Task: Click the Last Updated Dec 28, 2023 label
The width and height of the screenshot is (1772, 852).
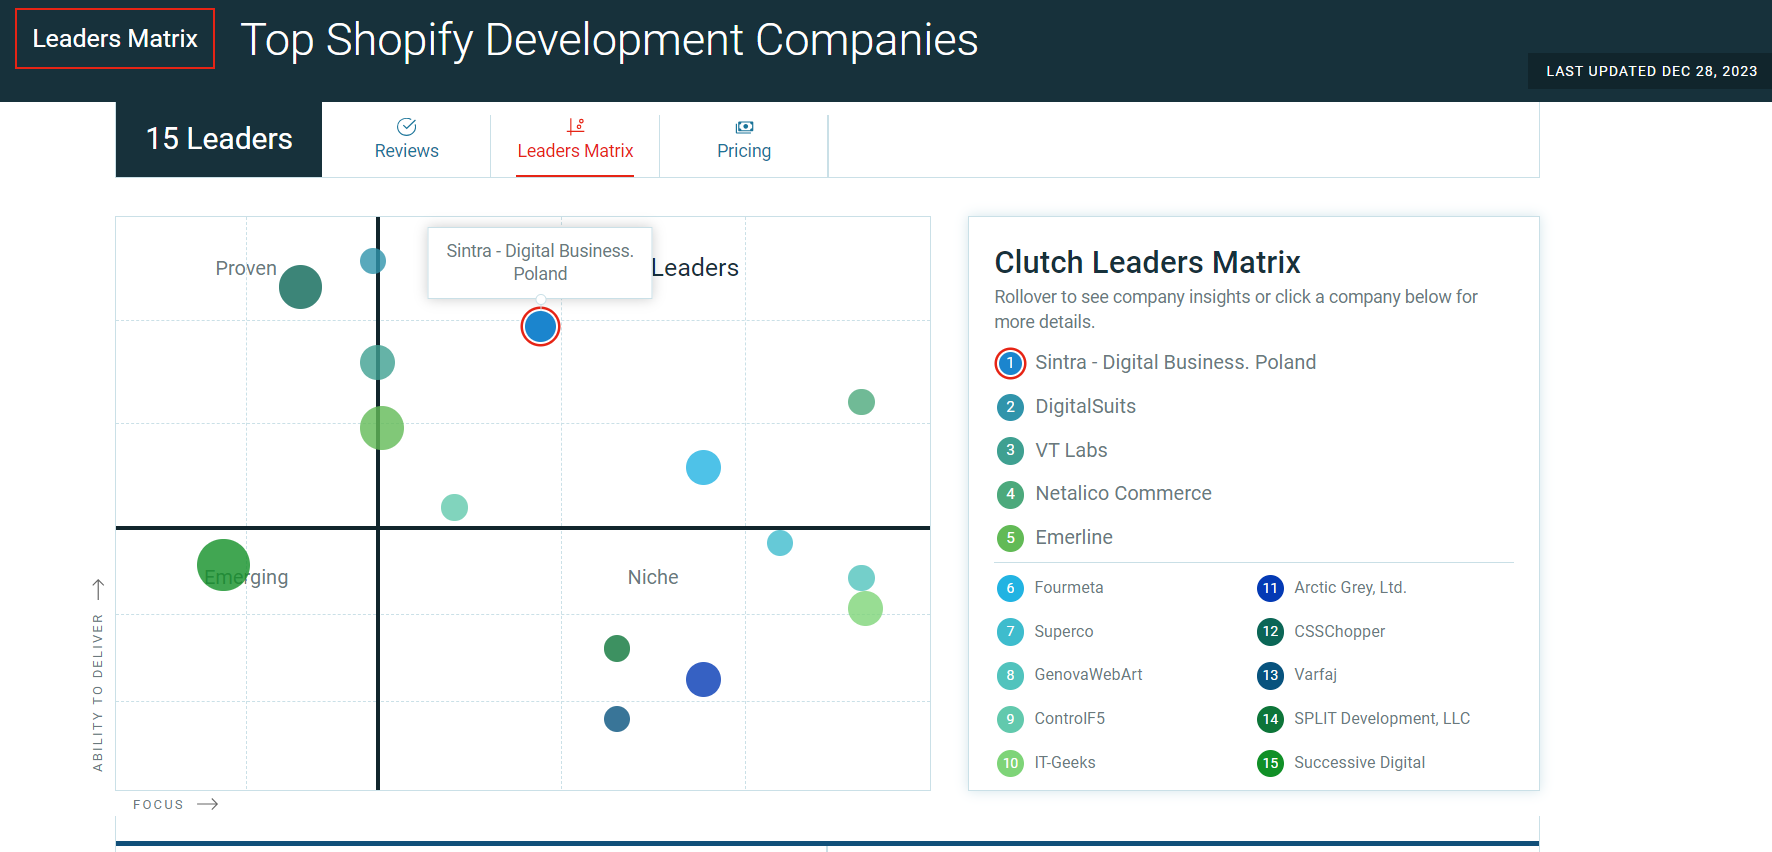Action: [x=1651, y=71]
